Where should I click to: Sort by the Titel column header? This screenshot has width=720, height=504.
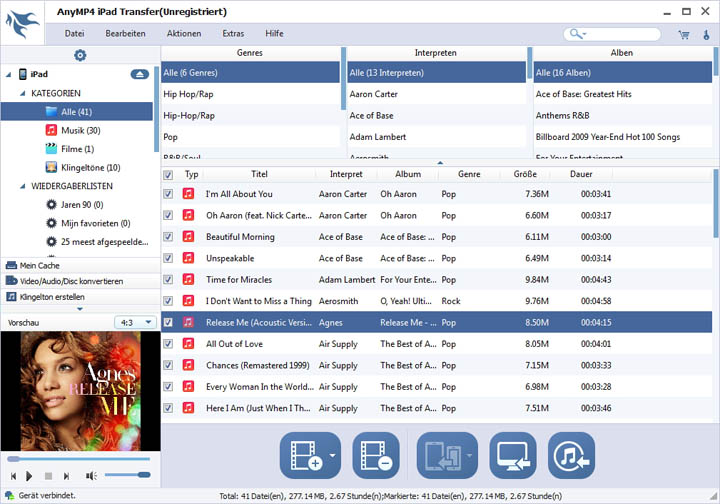pyautogui.click(x=259, y=174)
